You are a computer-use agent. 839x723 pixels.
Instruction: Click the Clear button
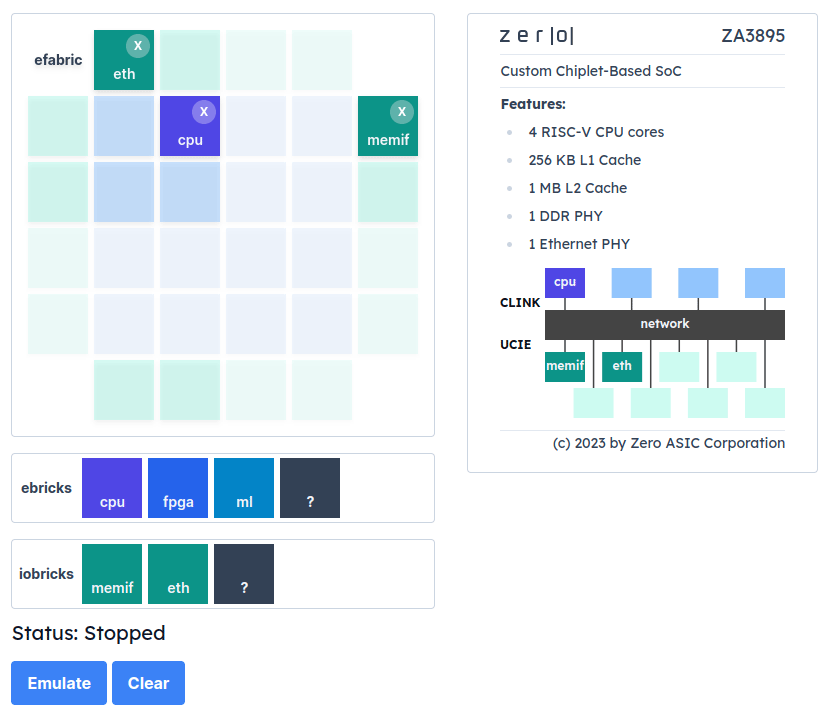[x=148, y=683]
